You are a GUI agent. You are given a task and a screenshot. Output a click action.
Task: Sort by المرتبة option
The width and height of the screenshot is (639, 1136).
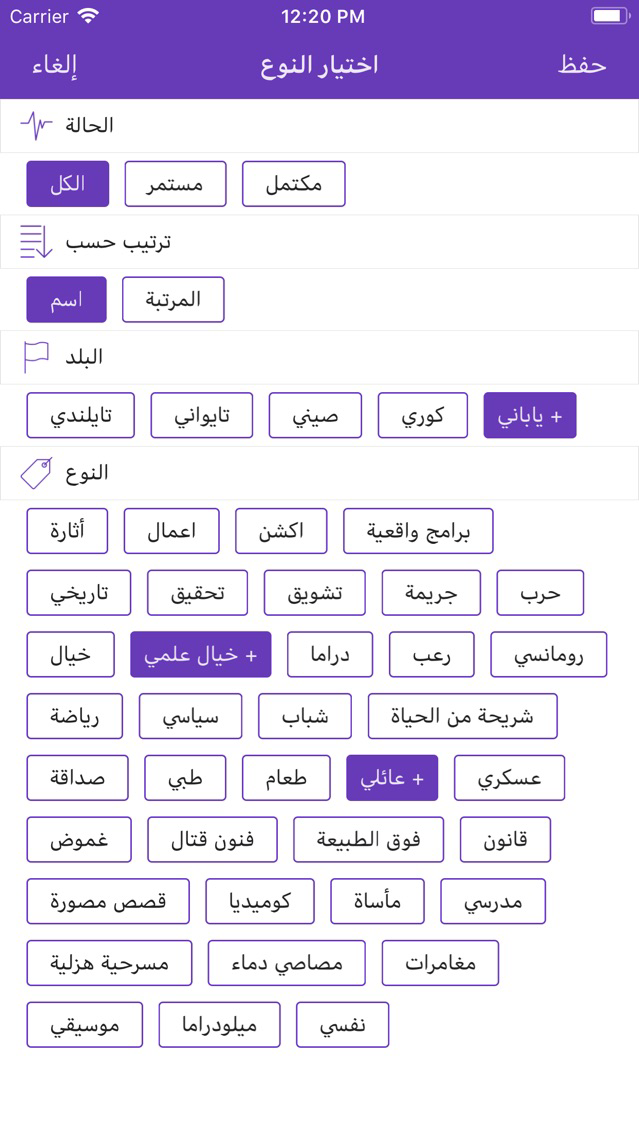pyautogui.click(x=173, y=299)
